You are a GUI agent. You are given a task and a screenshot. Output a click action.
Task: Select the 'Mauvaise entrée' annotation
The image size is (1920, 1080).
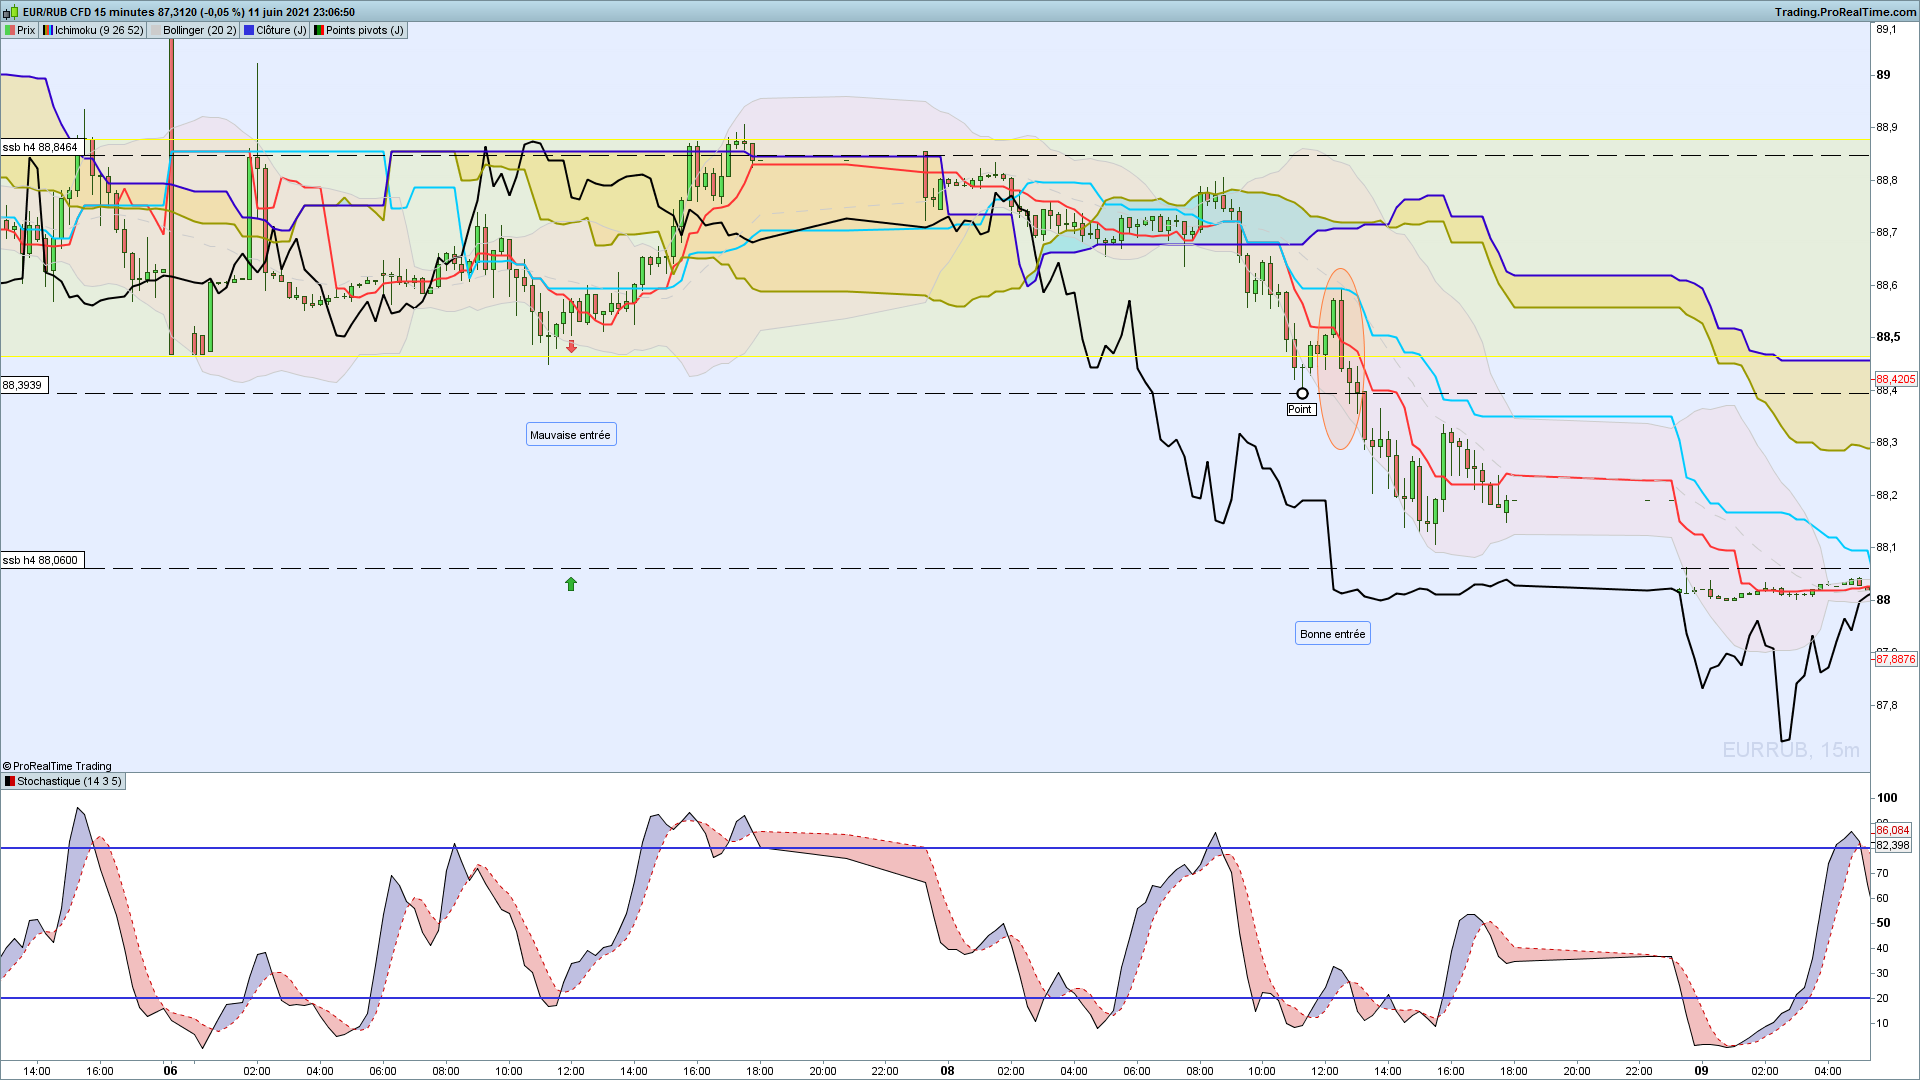pos(571,435)
